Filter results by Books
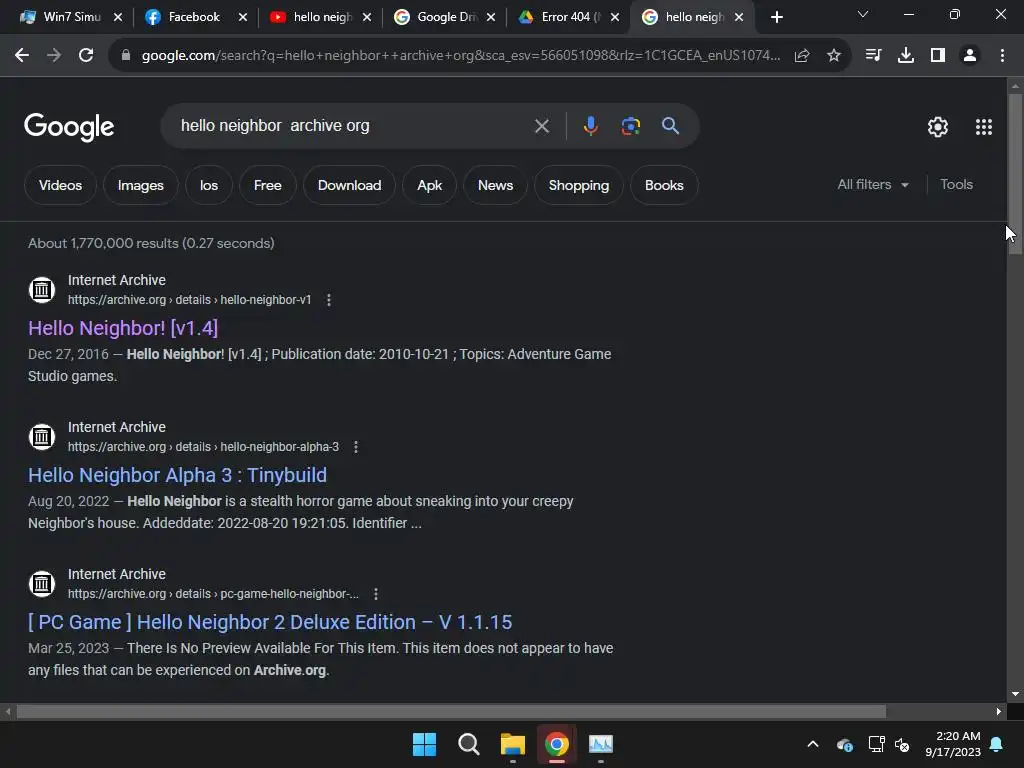 [x=664, y=185]
